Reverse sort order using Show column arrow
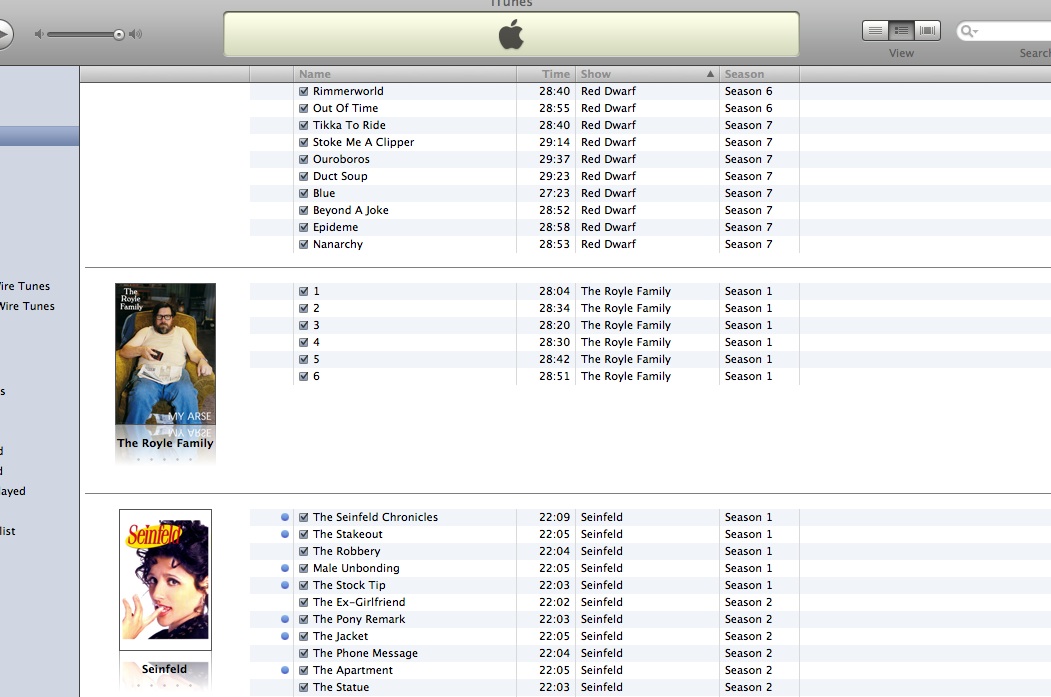The image size is (1051, 697). (x=710, y=74)
